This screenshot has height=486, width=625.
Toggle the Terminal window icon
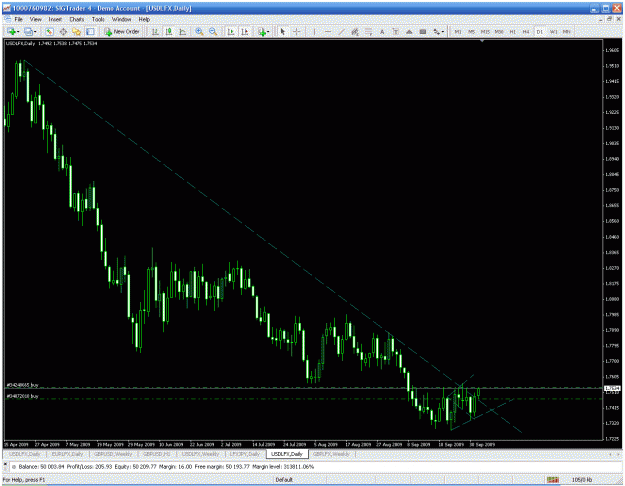point(90,31)
